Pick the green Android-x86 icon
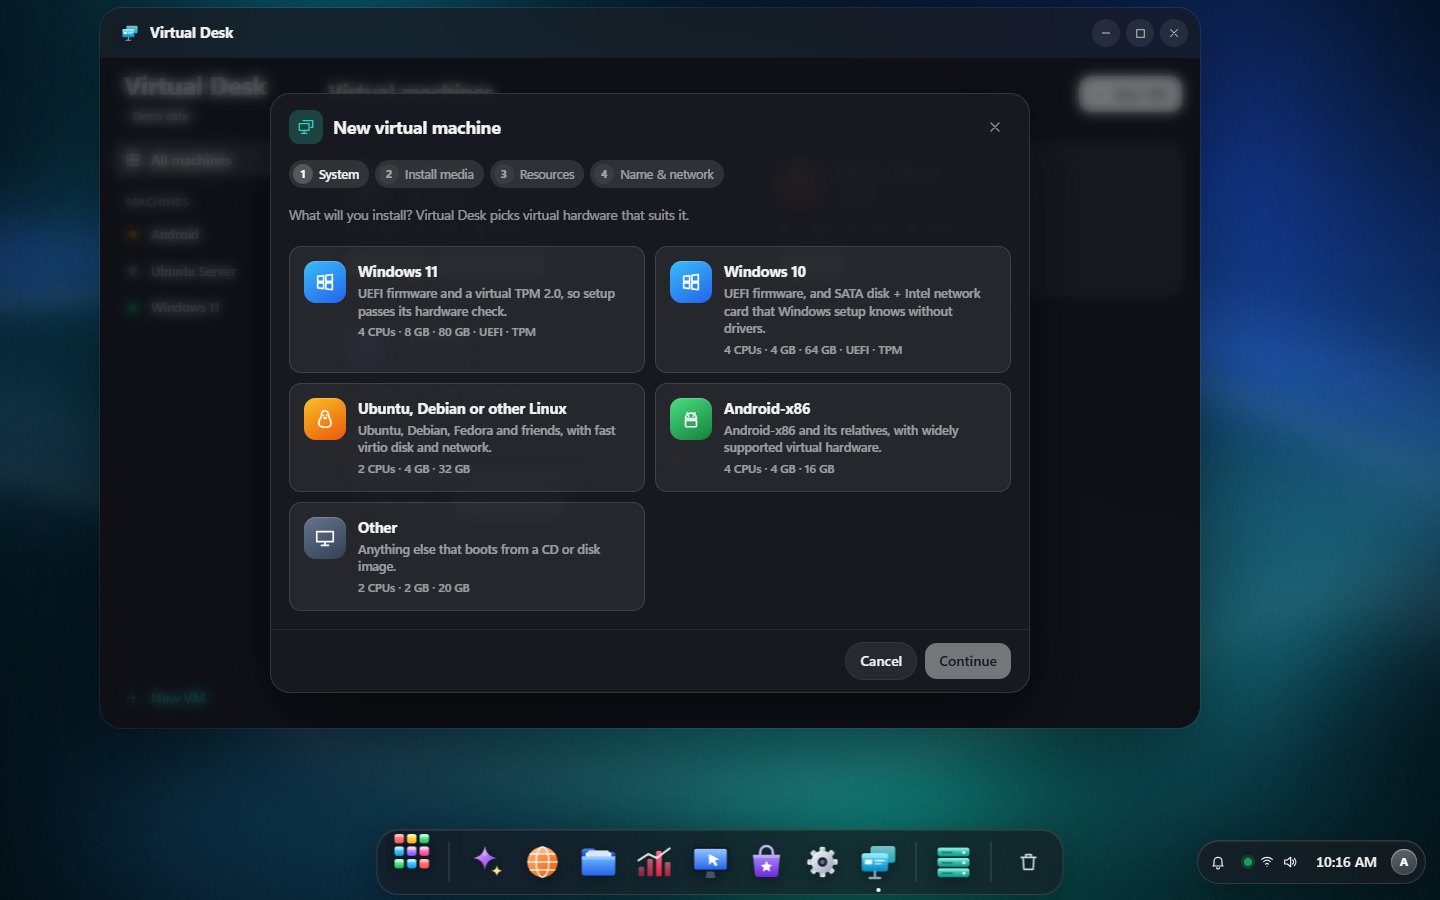 pyautogui.click(x=691, y=419)
